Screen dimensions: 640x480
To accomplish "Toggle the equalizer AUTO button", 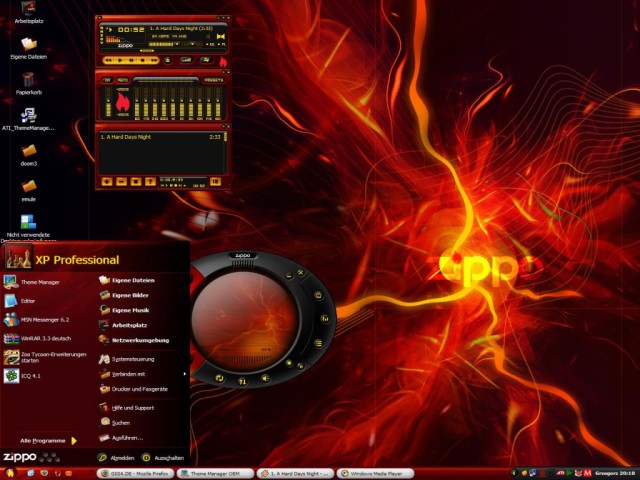I will click(122, 80).
